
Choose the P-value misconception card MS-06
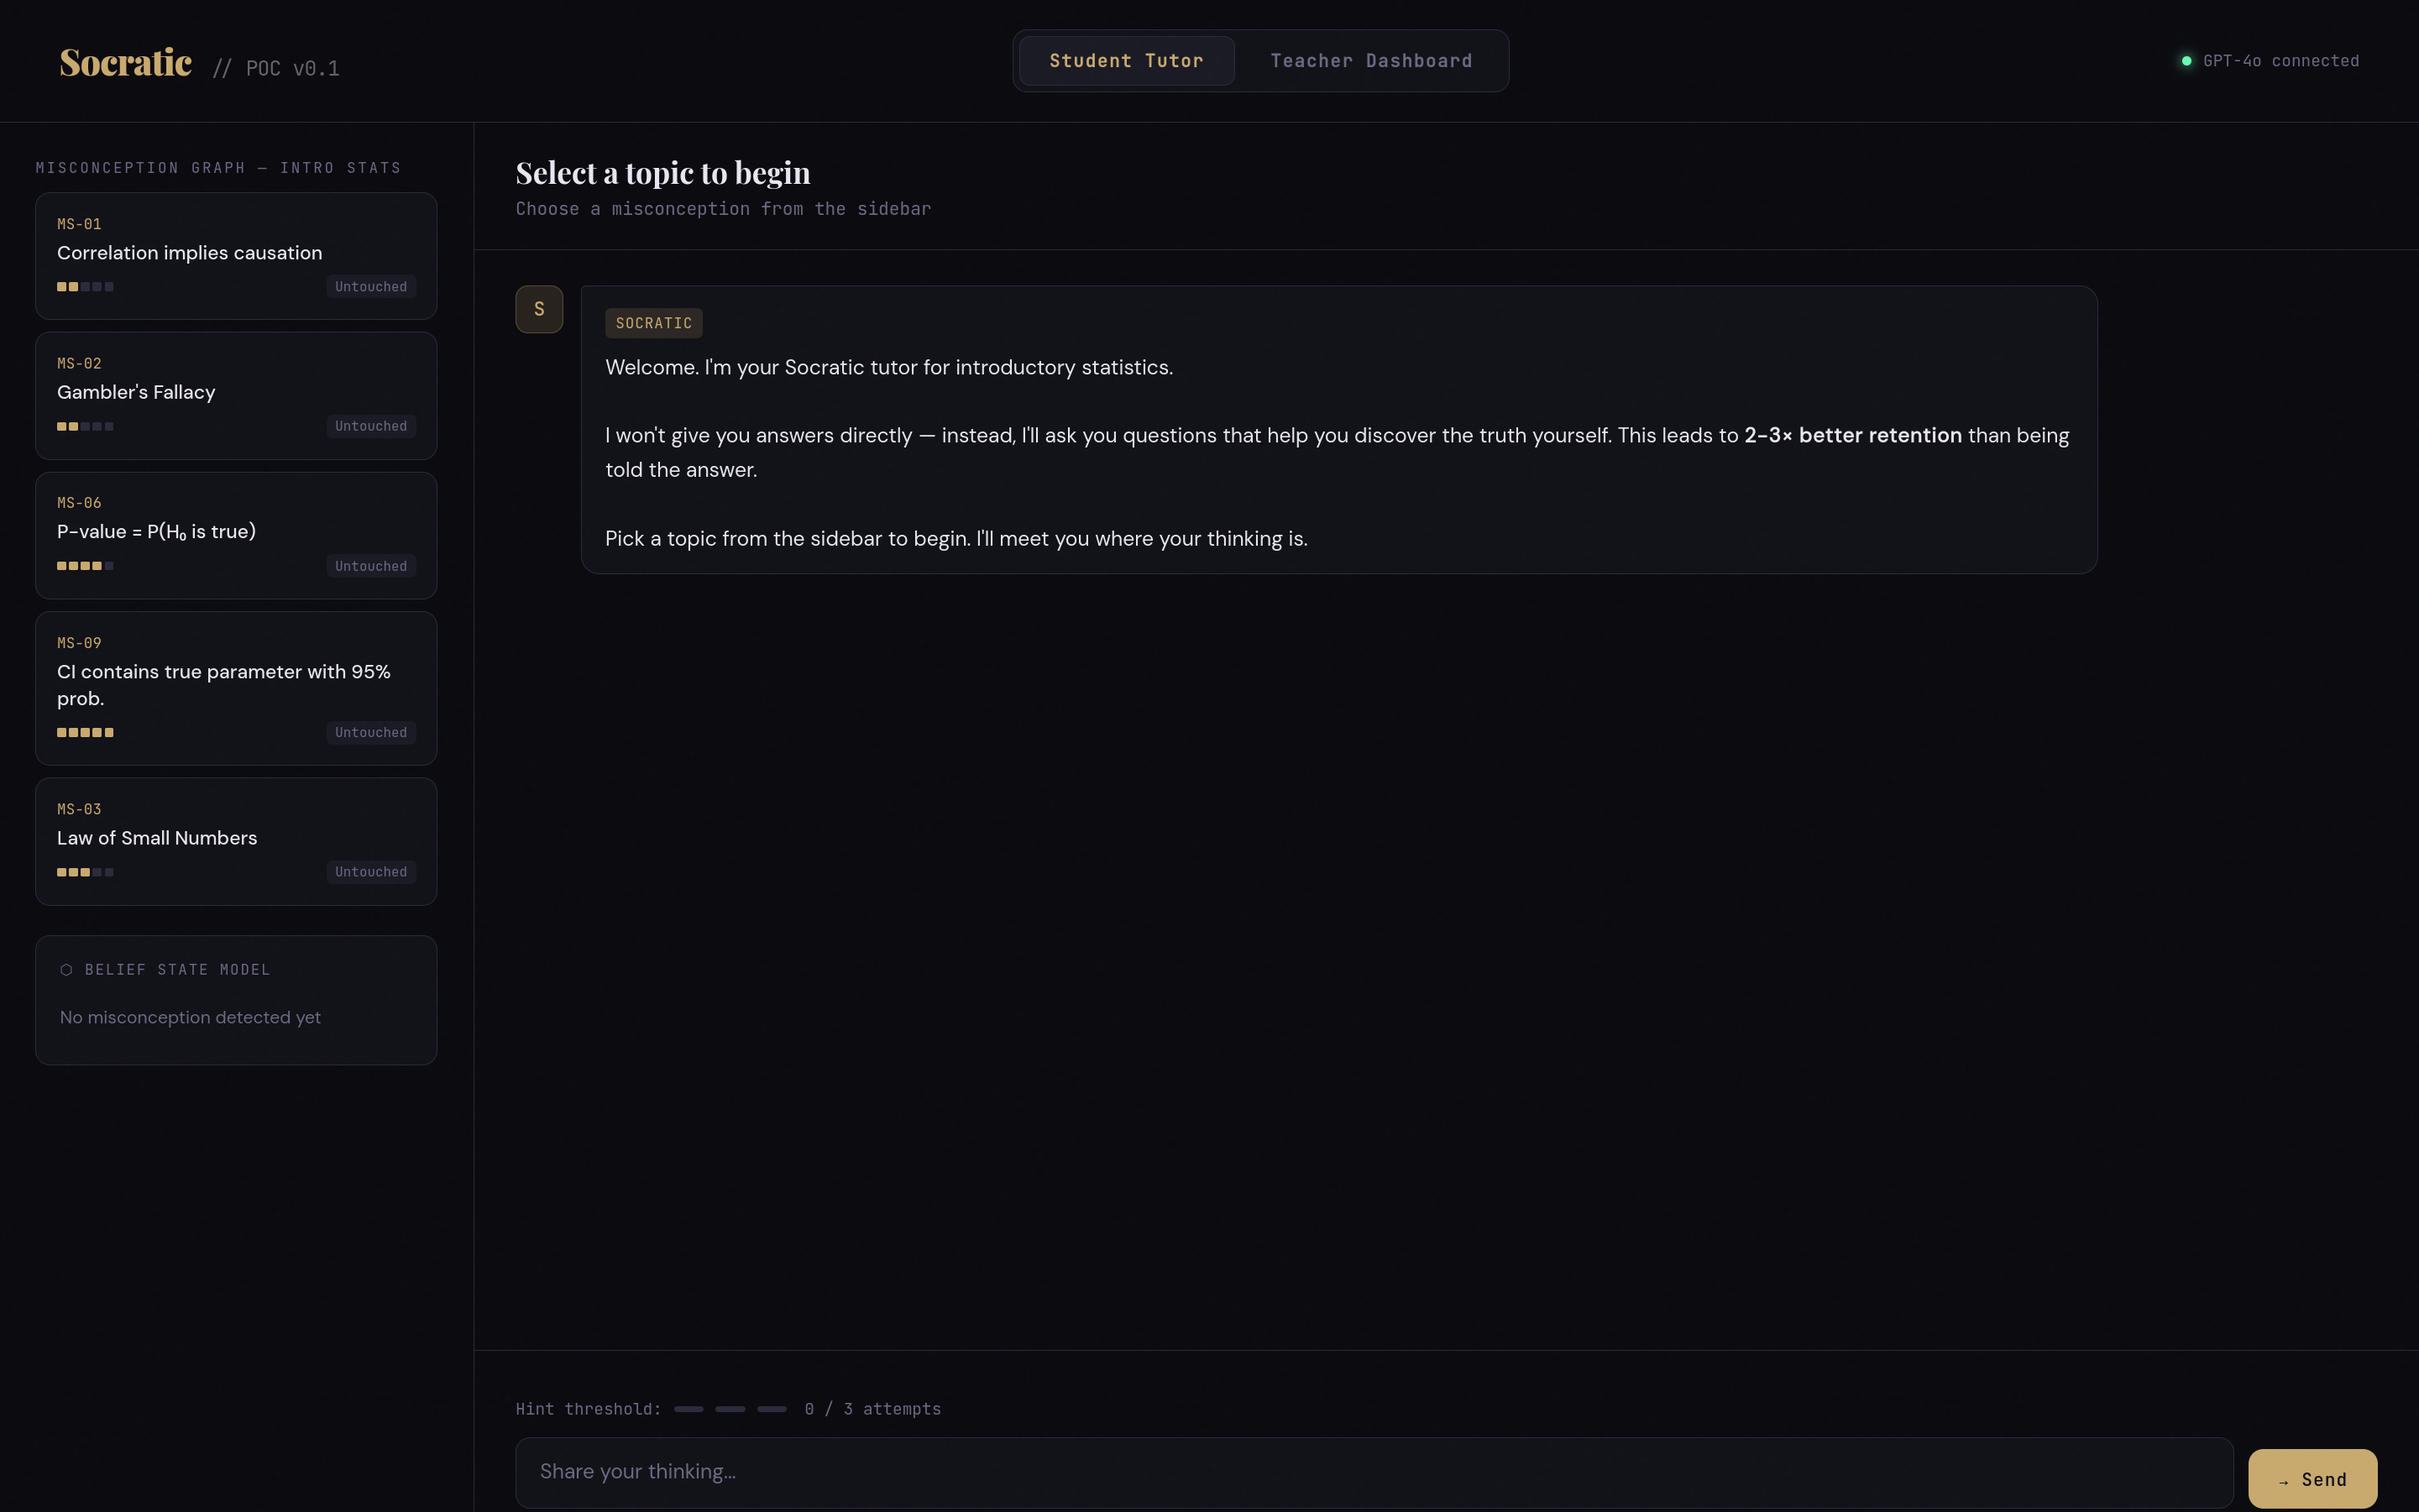[236, 533]
